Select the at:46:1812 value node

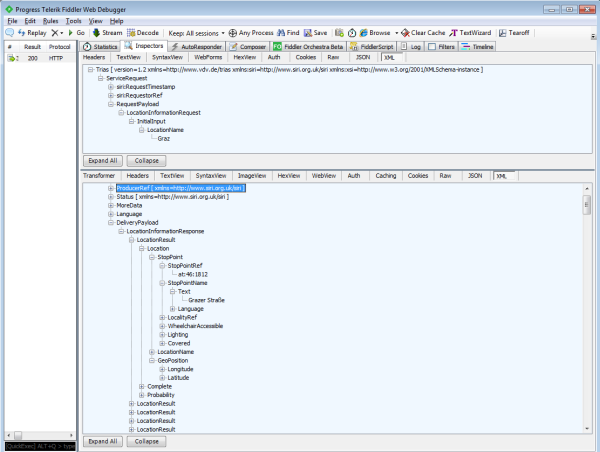point(193,274)
